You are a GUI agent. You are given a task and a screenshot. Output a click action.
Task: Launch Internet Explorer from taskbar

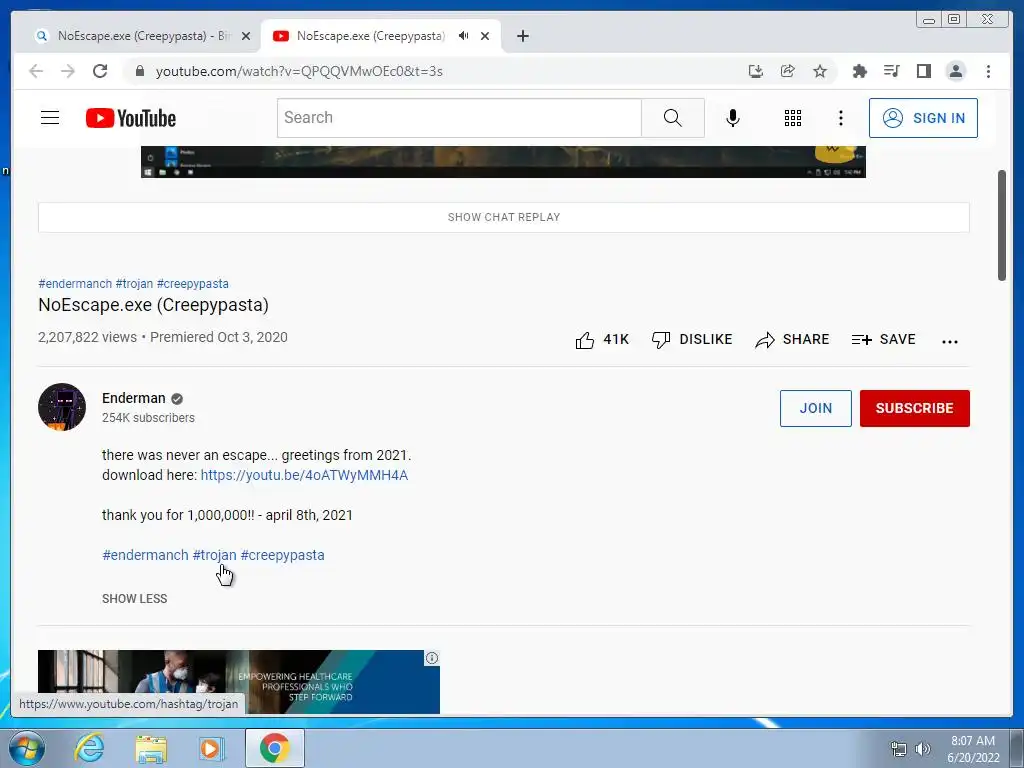[89, 748]
